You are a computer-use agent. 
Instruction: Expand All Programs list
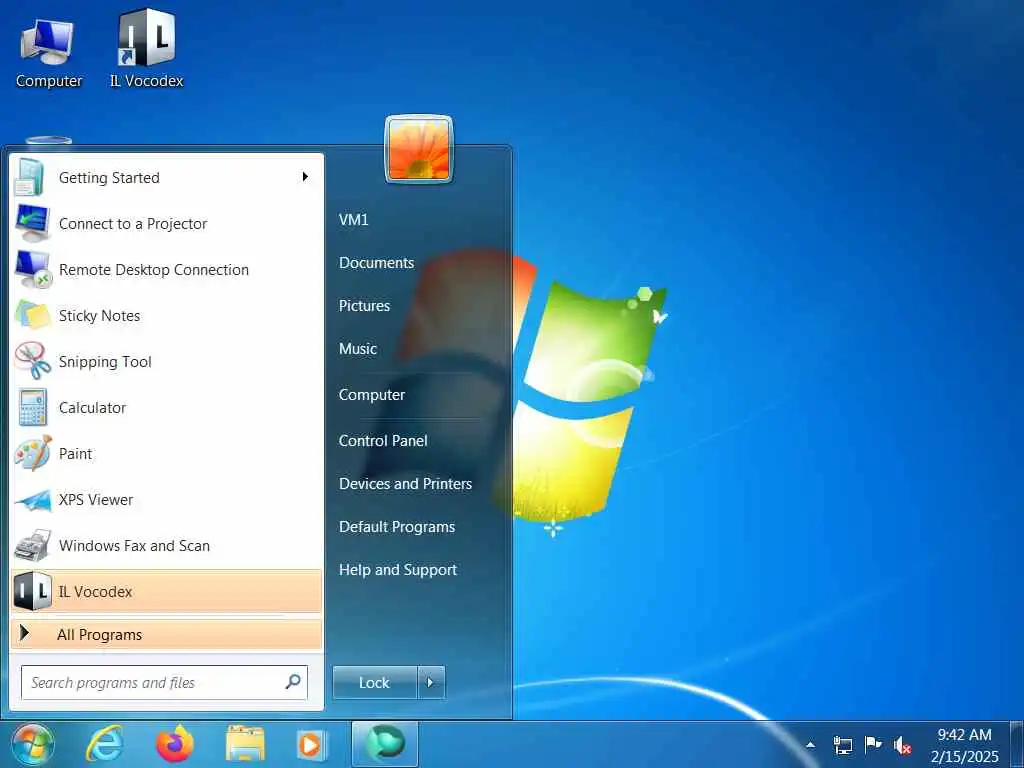[167, 634]
